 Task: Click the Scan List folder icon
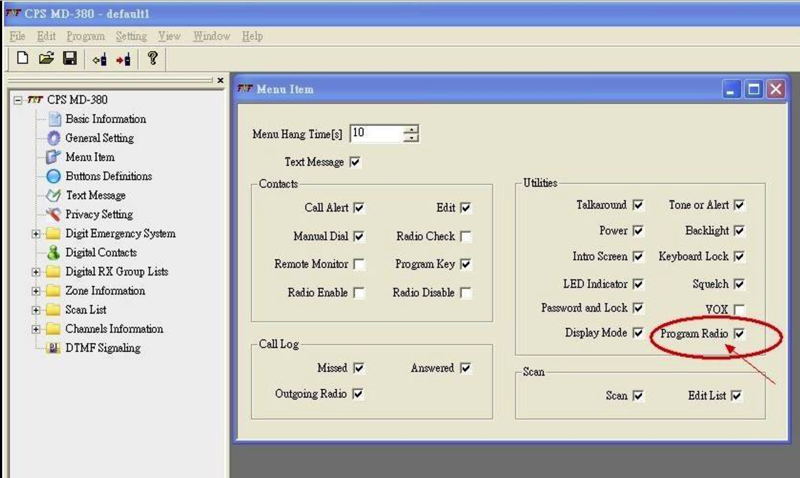(53, 310)
